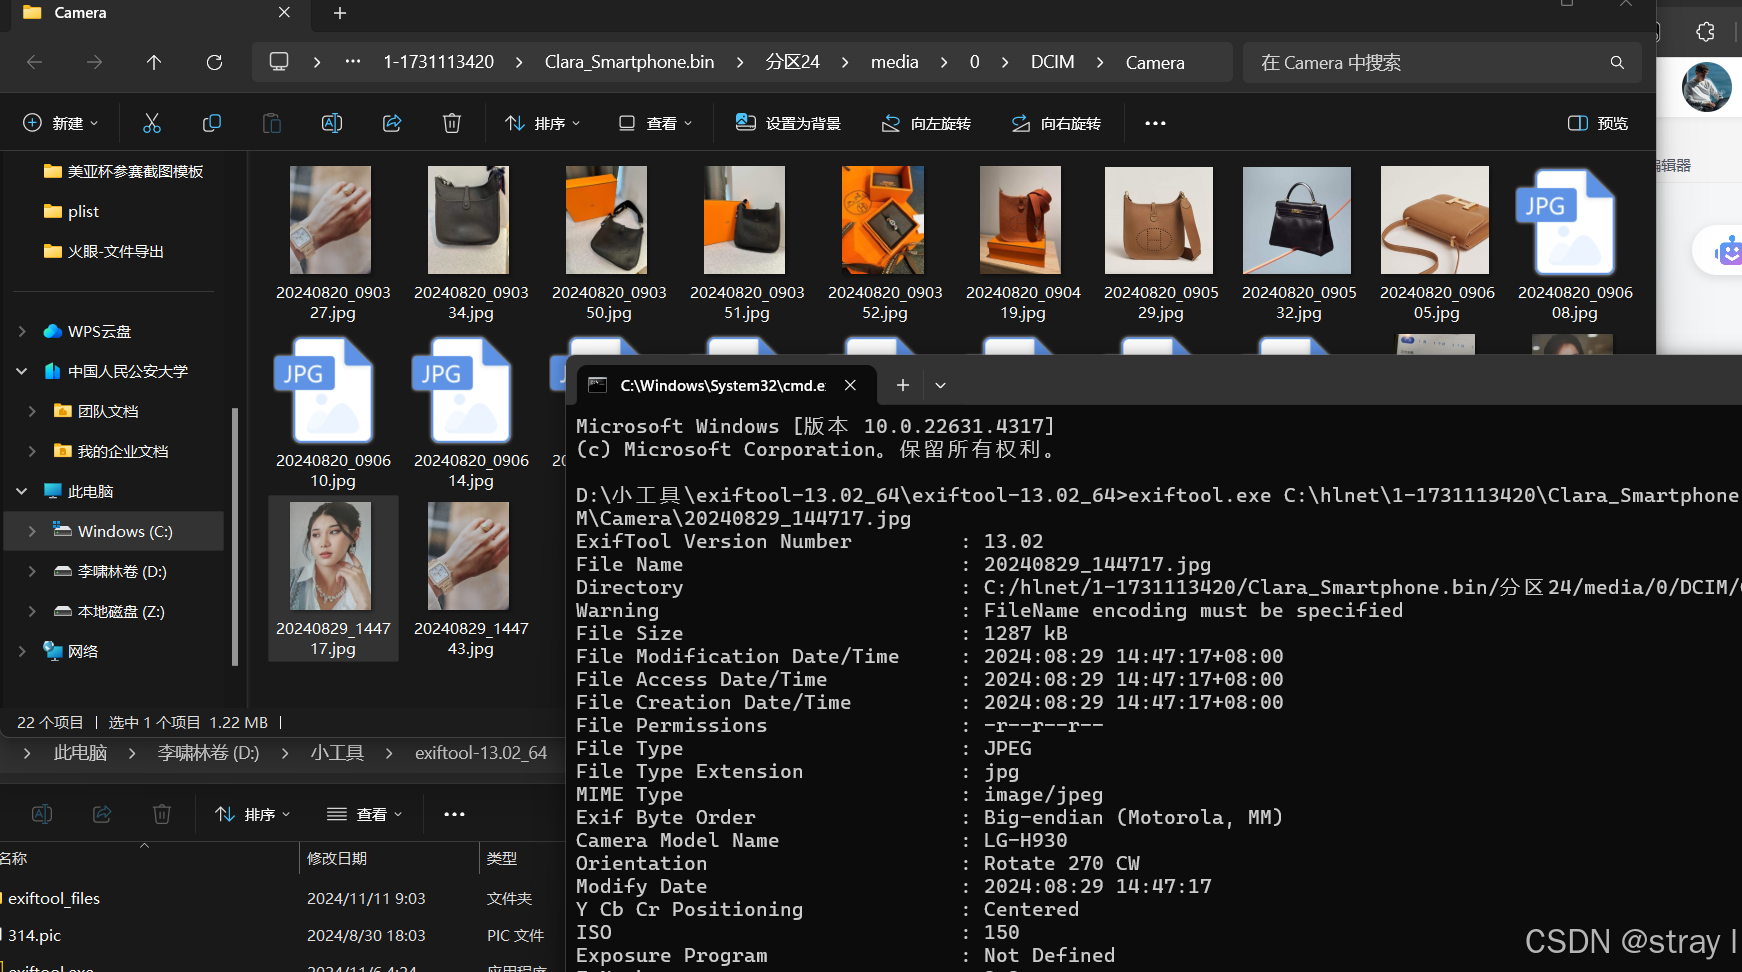Viewport: 1742px width, 972px height.
Task: Click the Paste icon in Camera toolbar
Action: [272, 123]
